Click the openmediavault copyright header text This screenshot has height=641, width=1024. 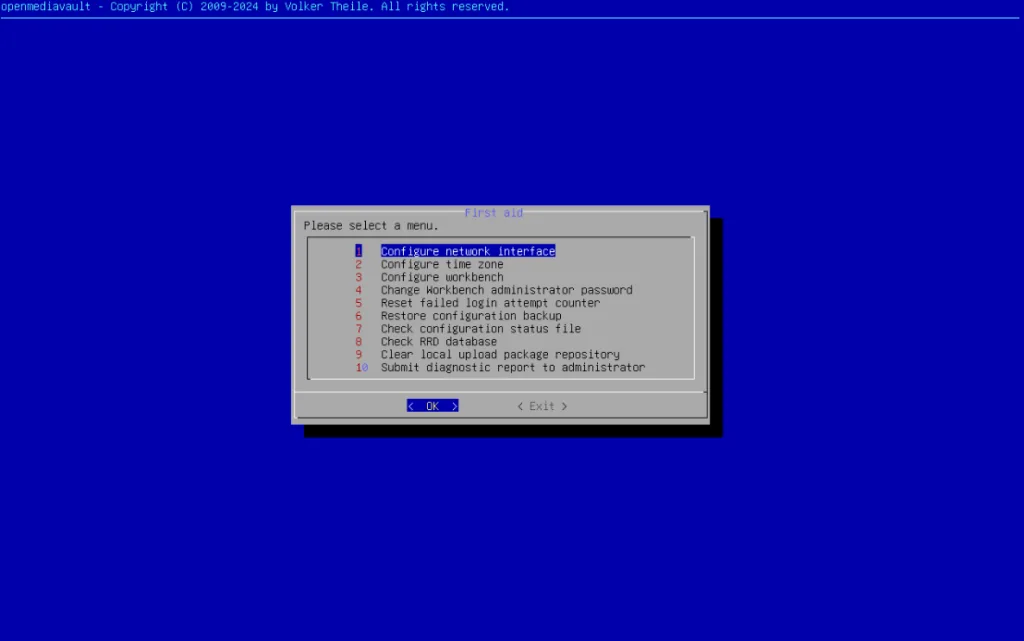(x=255, y=7)
